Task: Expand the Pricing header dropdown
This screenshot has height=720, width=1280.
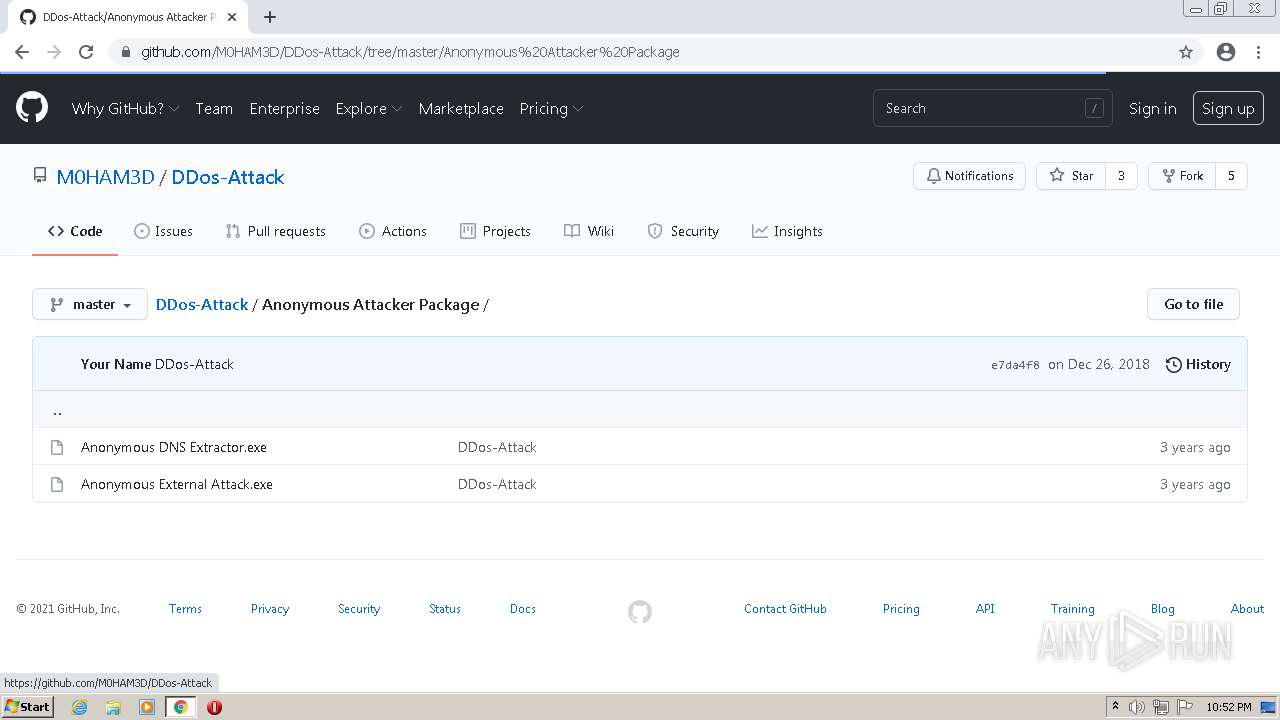Action: coord(551,108)
